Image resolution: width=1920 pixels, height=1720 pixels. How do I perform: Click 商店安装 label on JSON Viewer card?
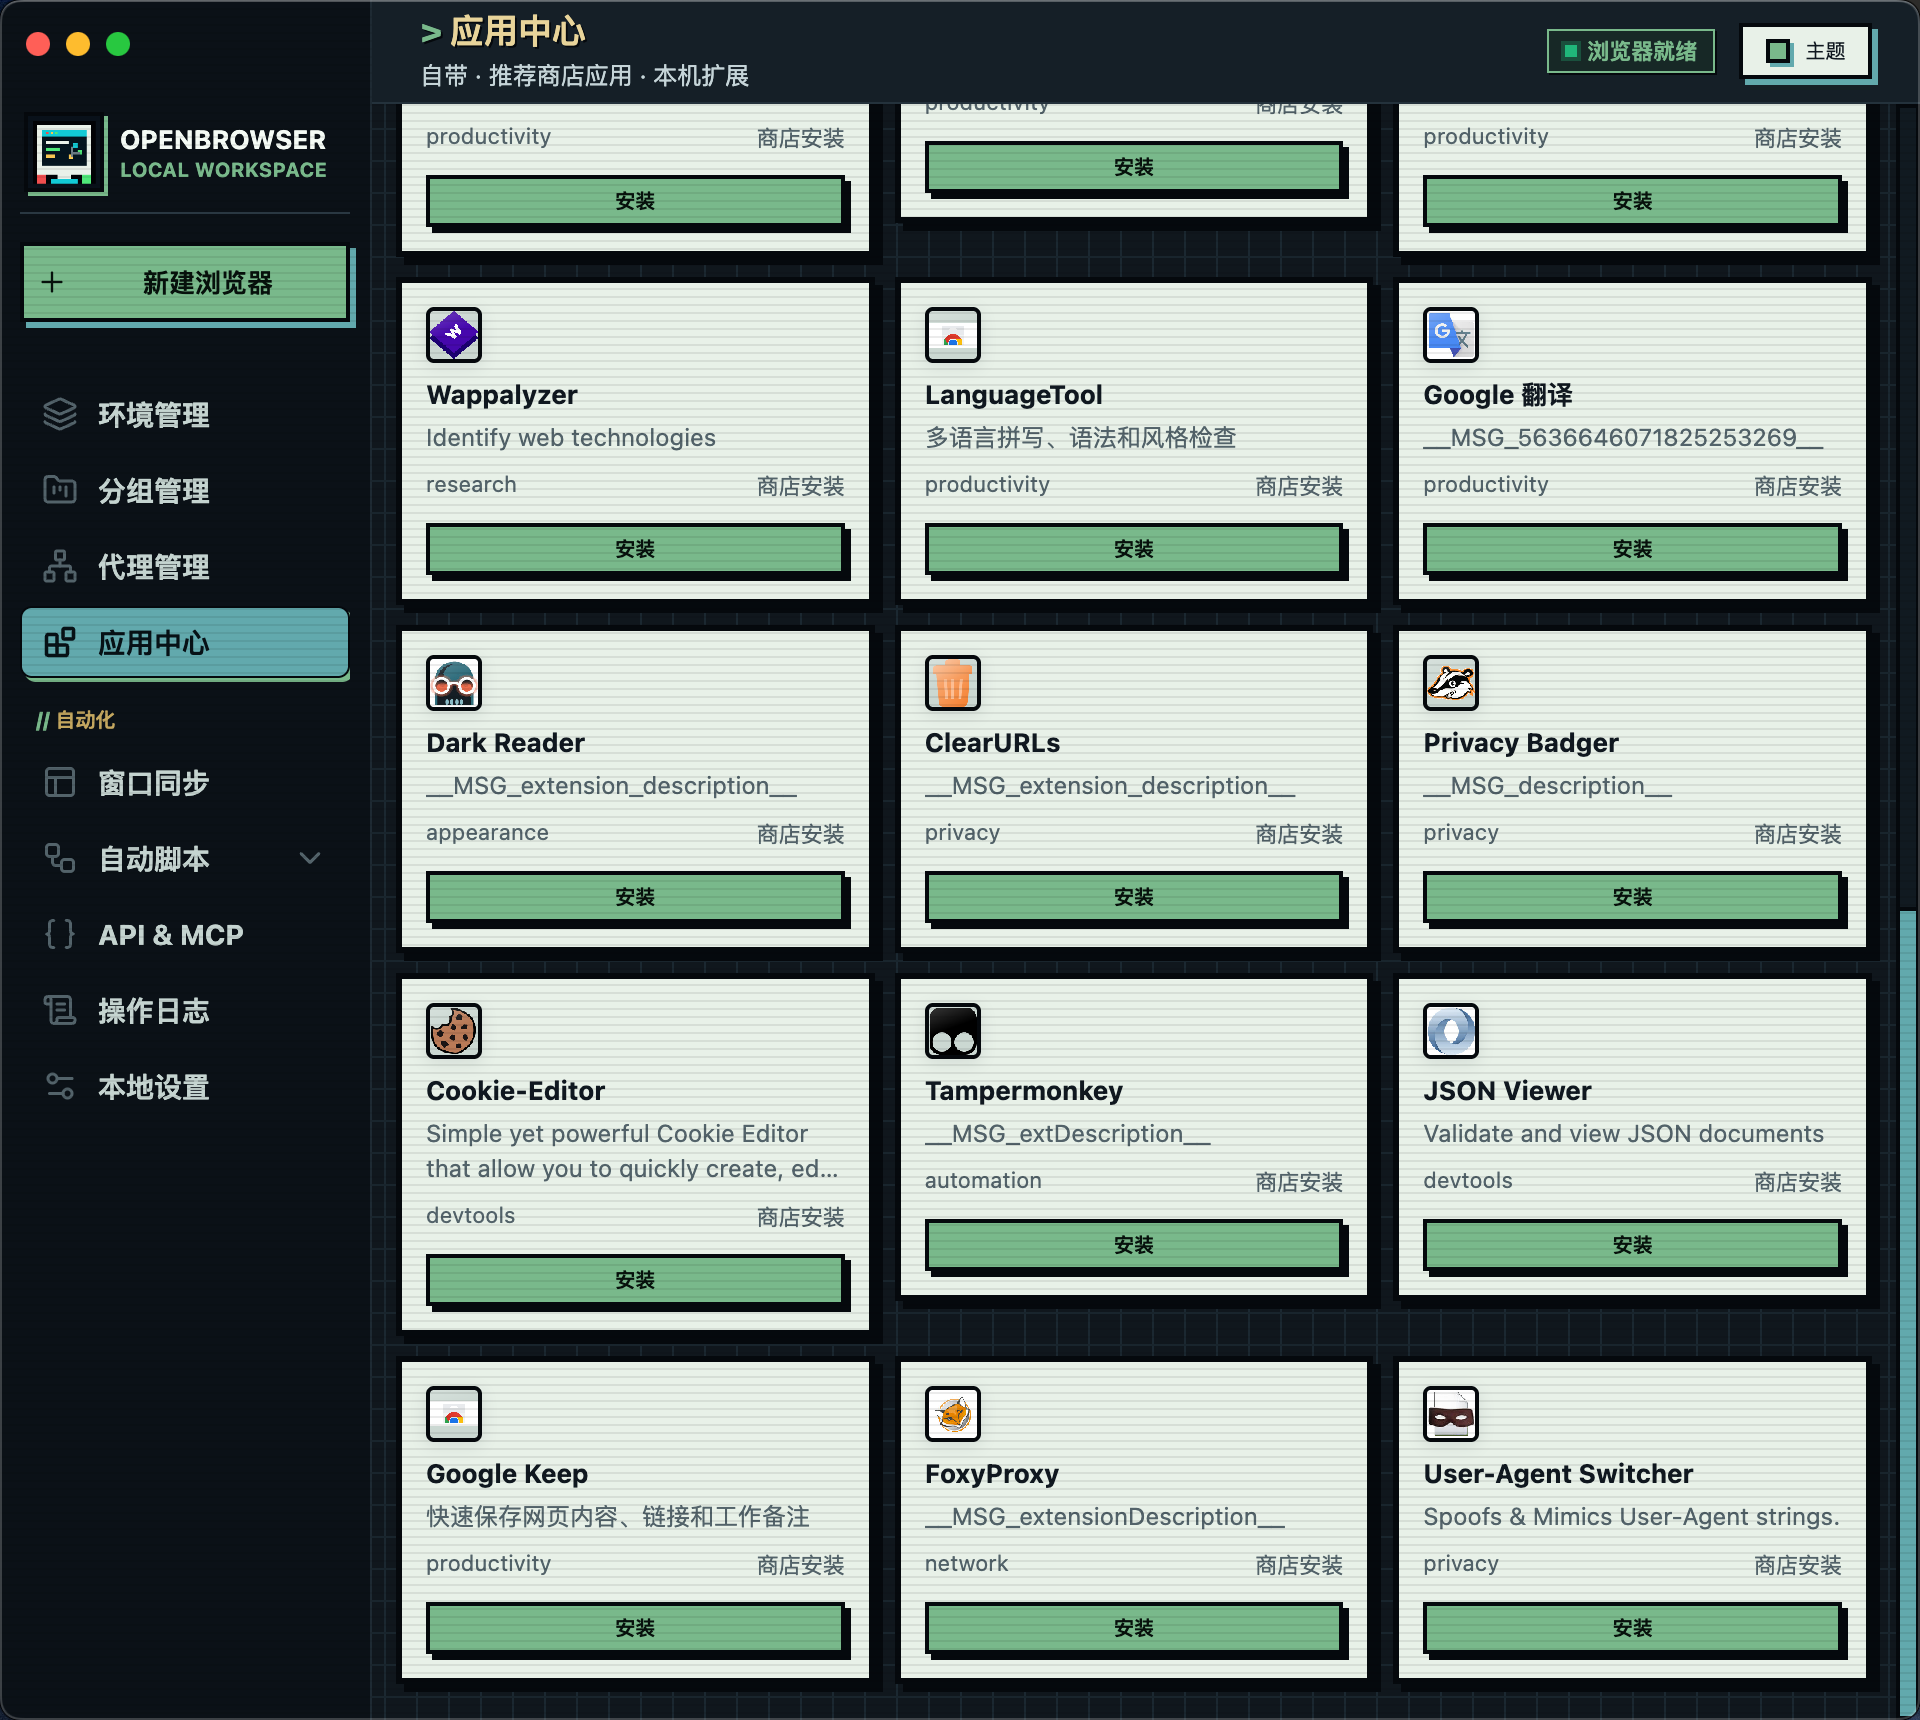point(1797,1182)
